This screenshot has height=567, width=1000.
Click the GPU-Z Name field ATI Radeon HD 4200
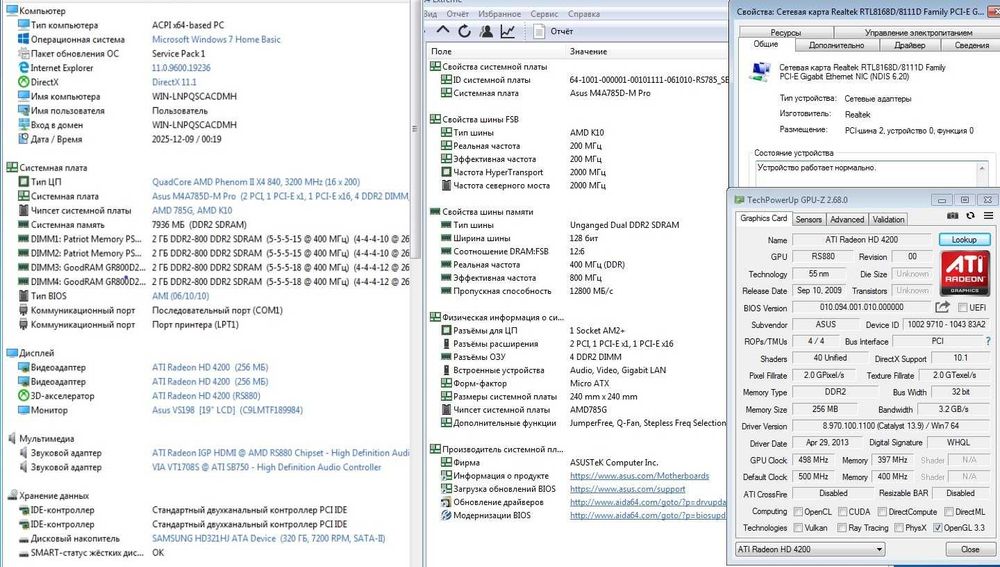pos(862,240)
